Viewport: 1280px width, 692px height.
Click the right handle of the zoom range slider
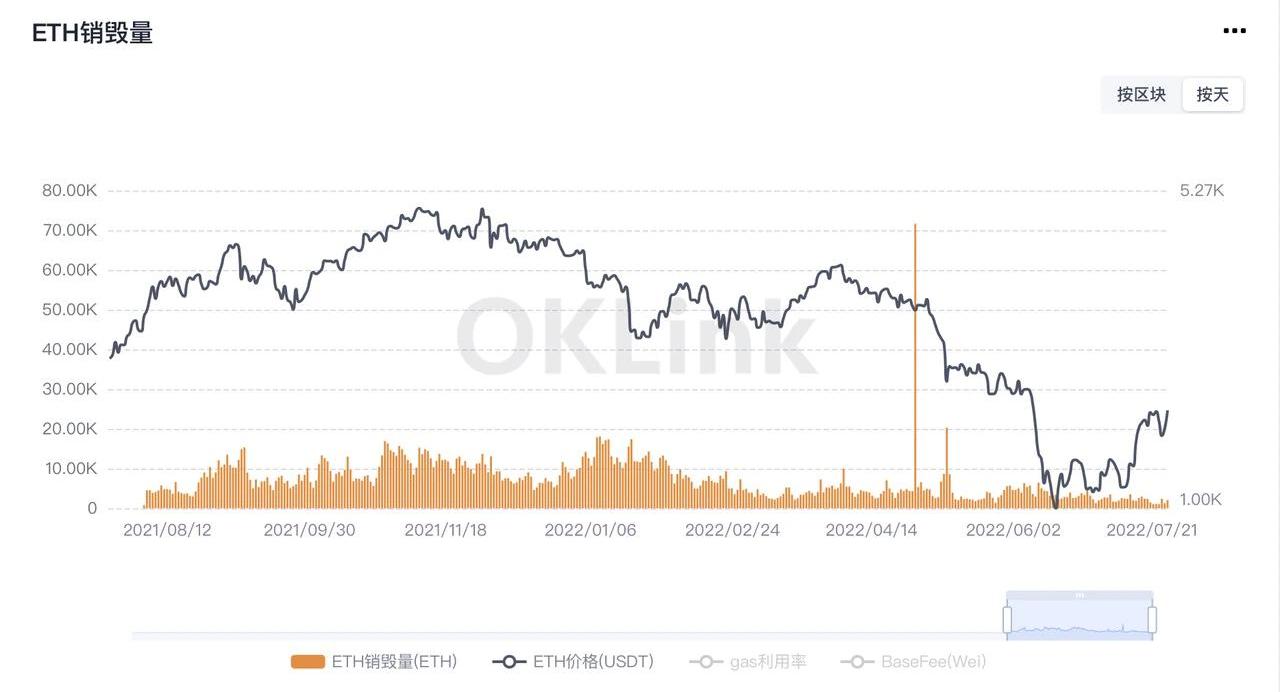coord(1152,619)
